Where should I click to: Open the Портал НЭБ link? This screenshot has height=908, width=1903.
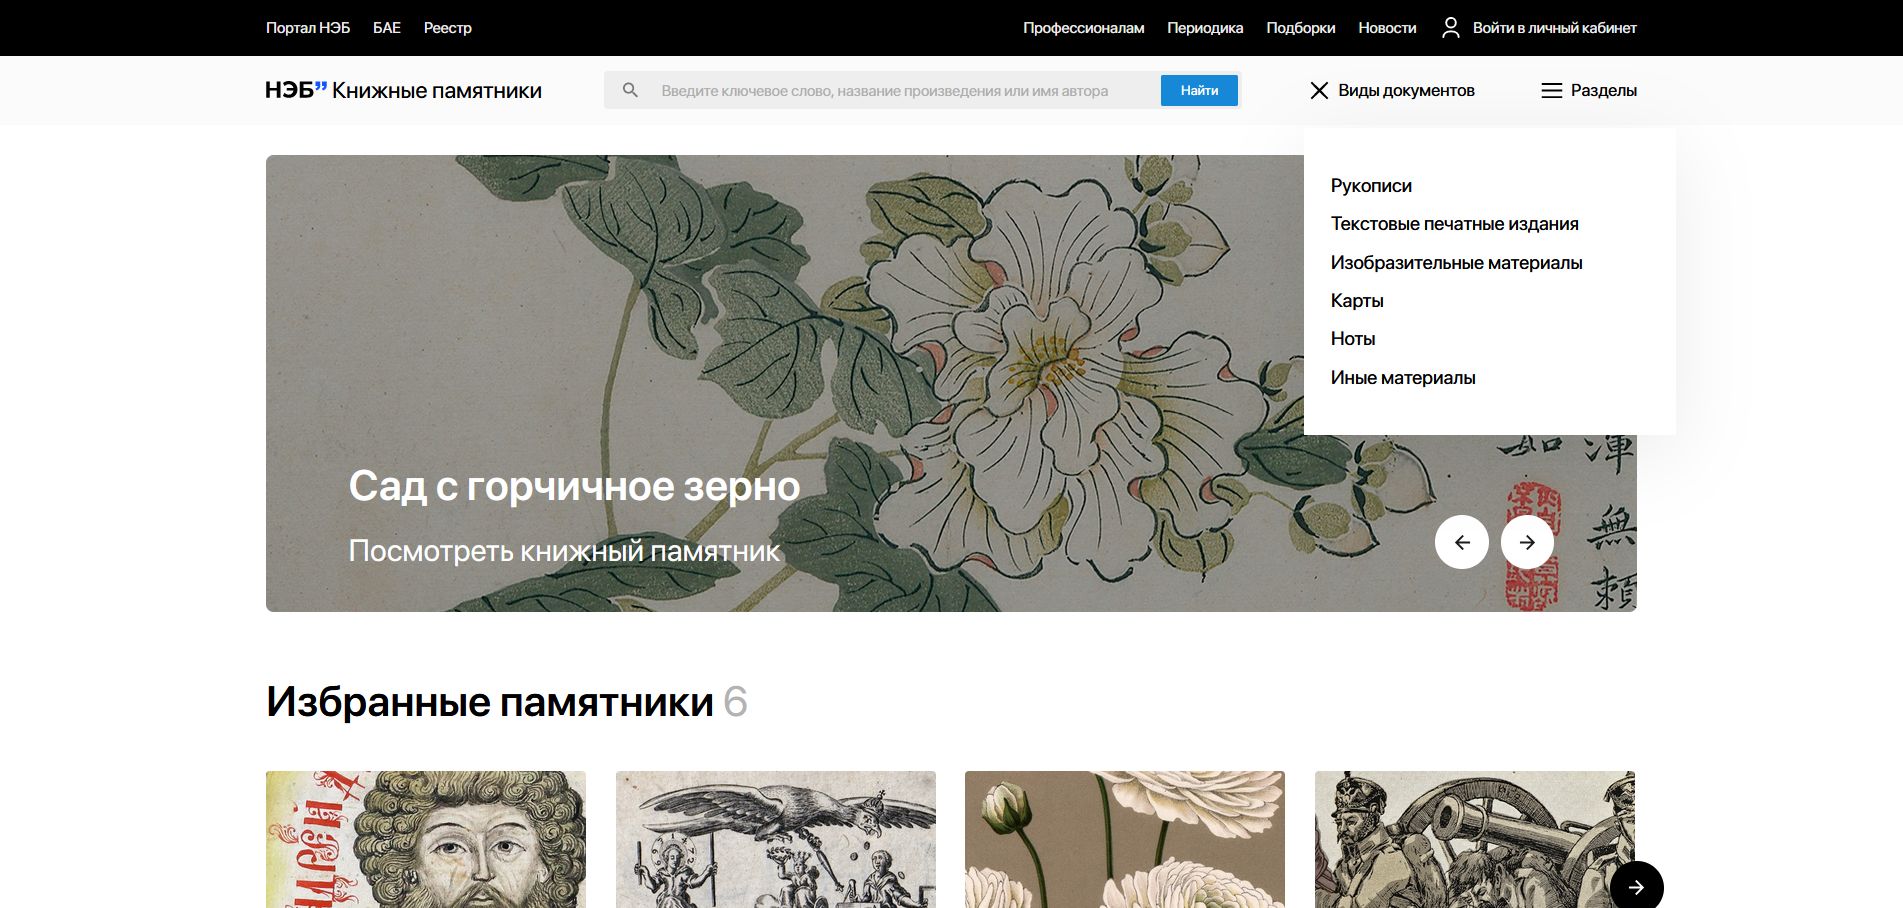tap(307, 28)
